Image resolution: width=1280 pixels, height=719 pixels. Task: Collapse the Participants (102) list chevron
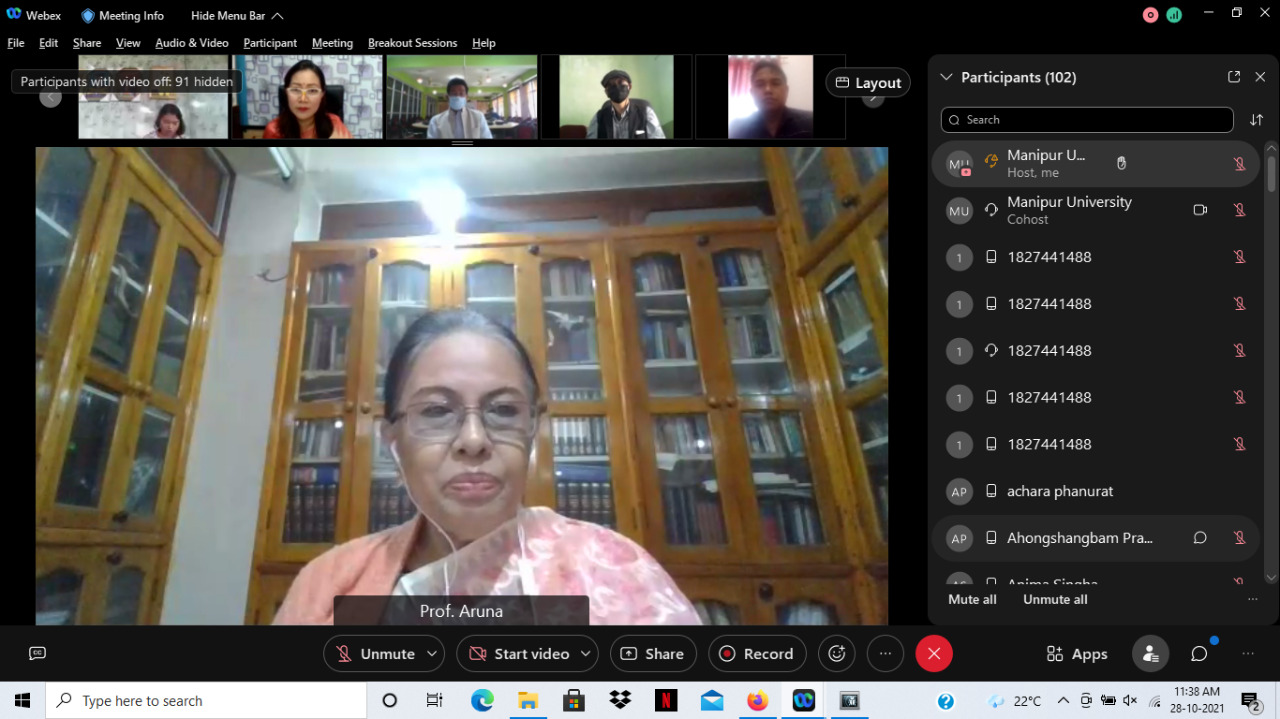click(946, 77)
